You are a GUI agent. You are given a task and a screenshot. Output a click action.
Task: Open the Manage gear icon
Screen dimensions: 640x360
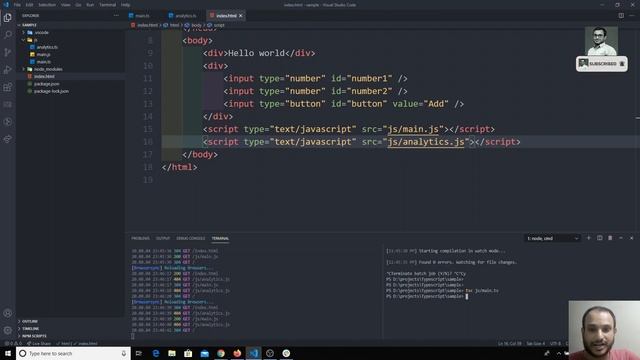7,330
